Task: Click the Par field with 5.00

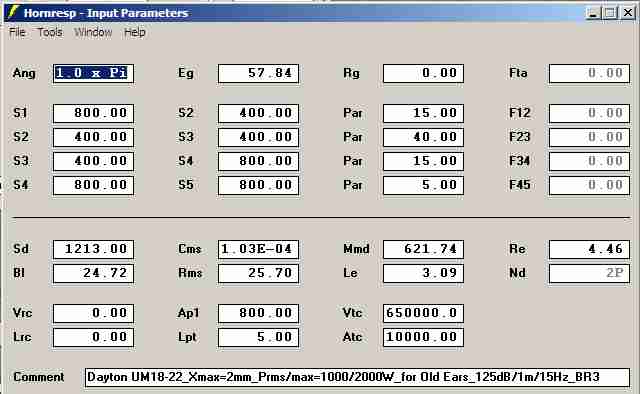Action: tap(423, 185)
